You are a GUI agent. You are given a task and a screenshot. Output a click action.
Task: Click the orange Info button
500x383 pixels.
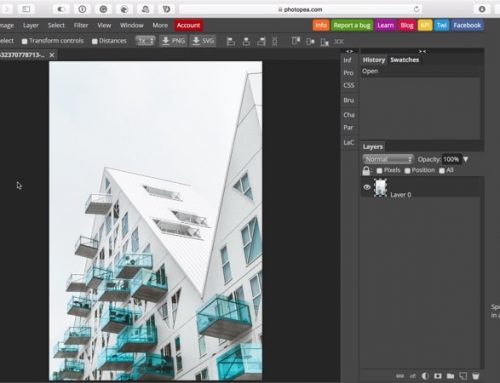pyautogui.click(x=321, y=25)
